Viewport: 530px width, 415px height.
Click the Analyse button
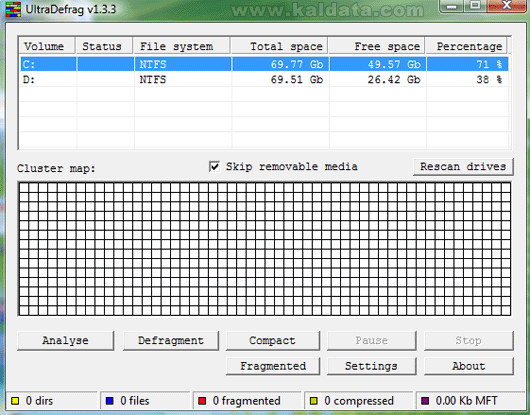(x=66, y=340)
